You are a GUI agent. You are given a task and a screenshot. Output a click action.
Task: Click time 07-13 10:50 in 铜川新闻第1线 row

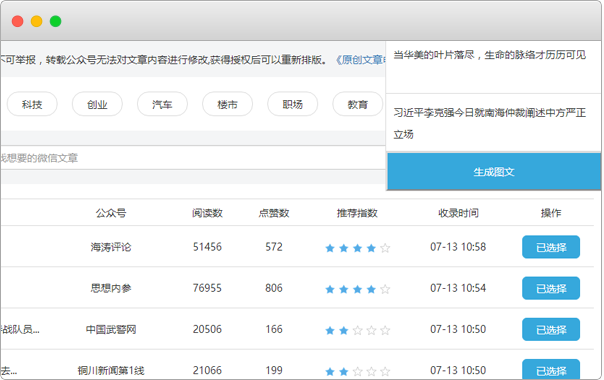[x=458, y=370]
